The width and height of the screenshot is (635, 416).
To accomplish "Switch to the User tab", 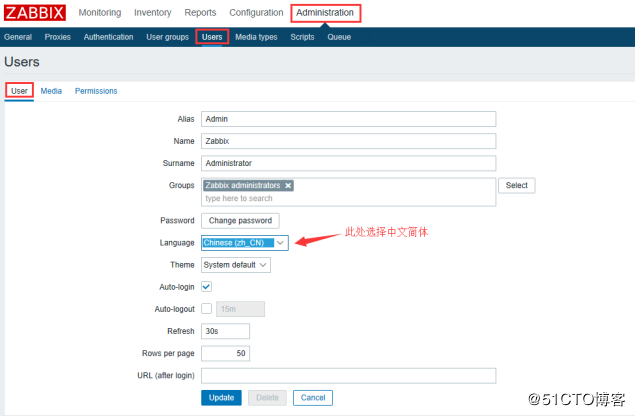I will 19,91.
